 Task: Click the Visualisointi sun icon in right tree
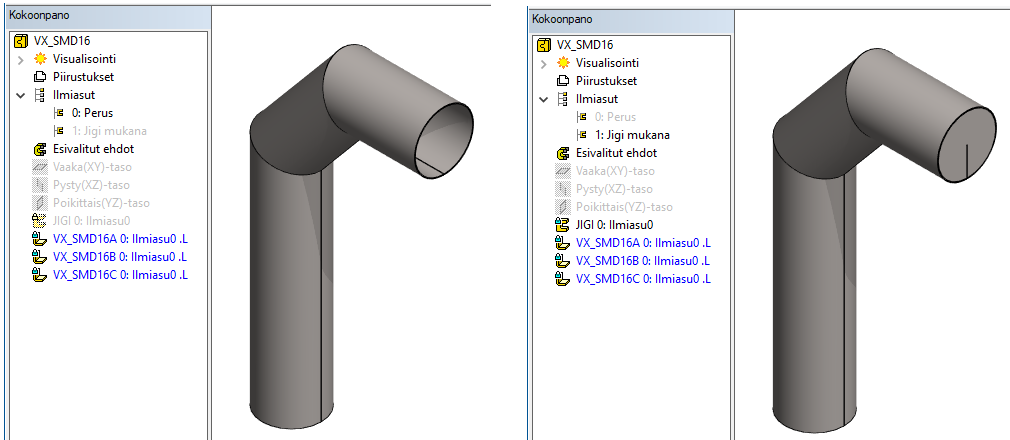[563, 63]
